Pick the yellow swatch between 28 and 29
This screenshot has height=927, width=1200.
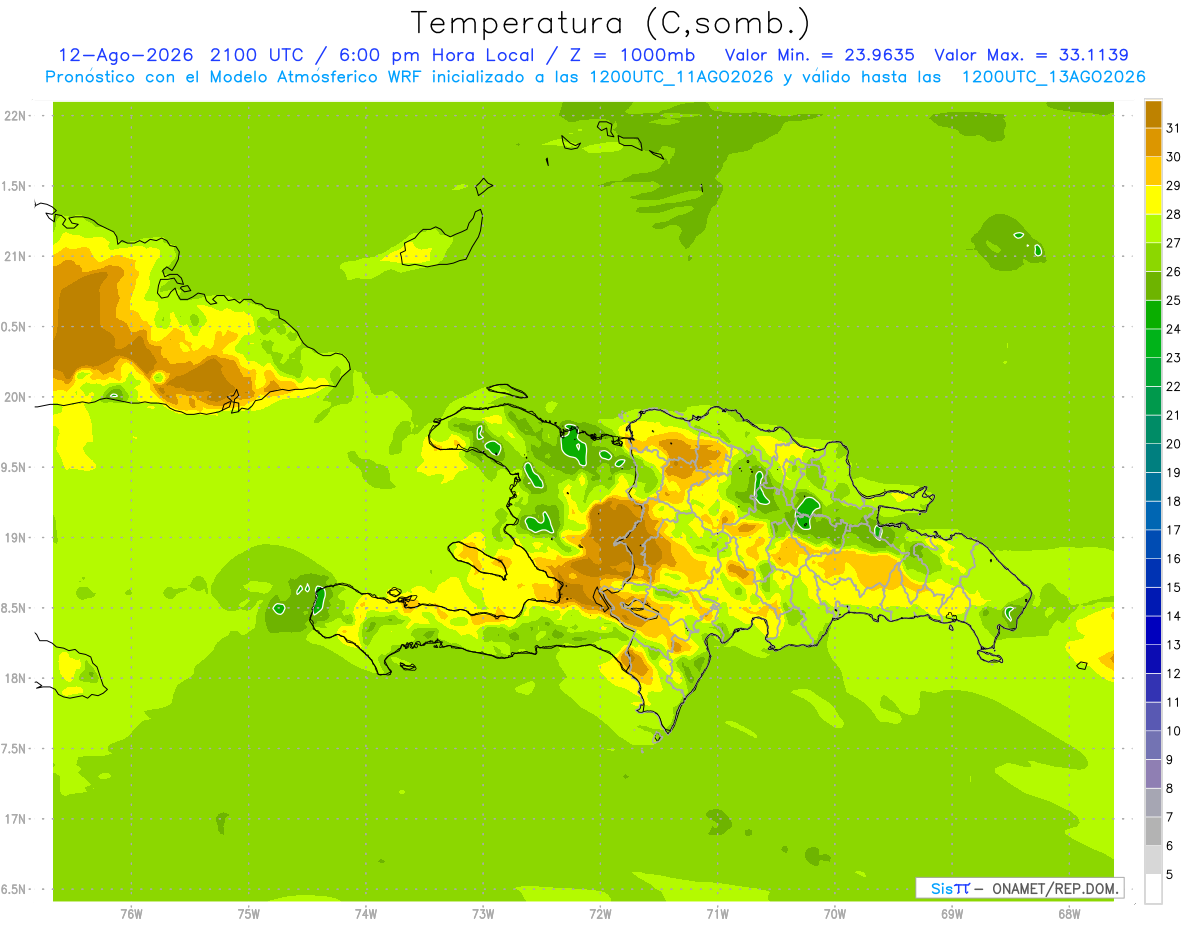point(1153,200)
